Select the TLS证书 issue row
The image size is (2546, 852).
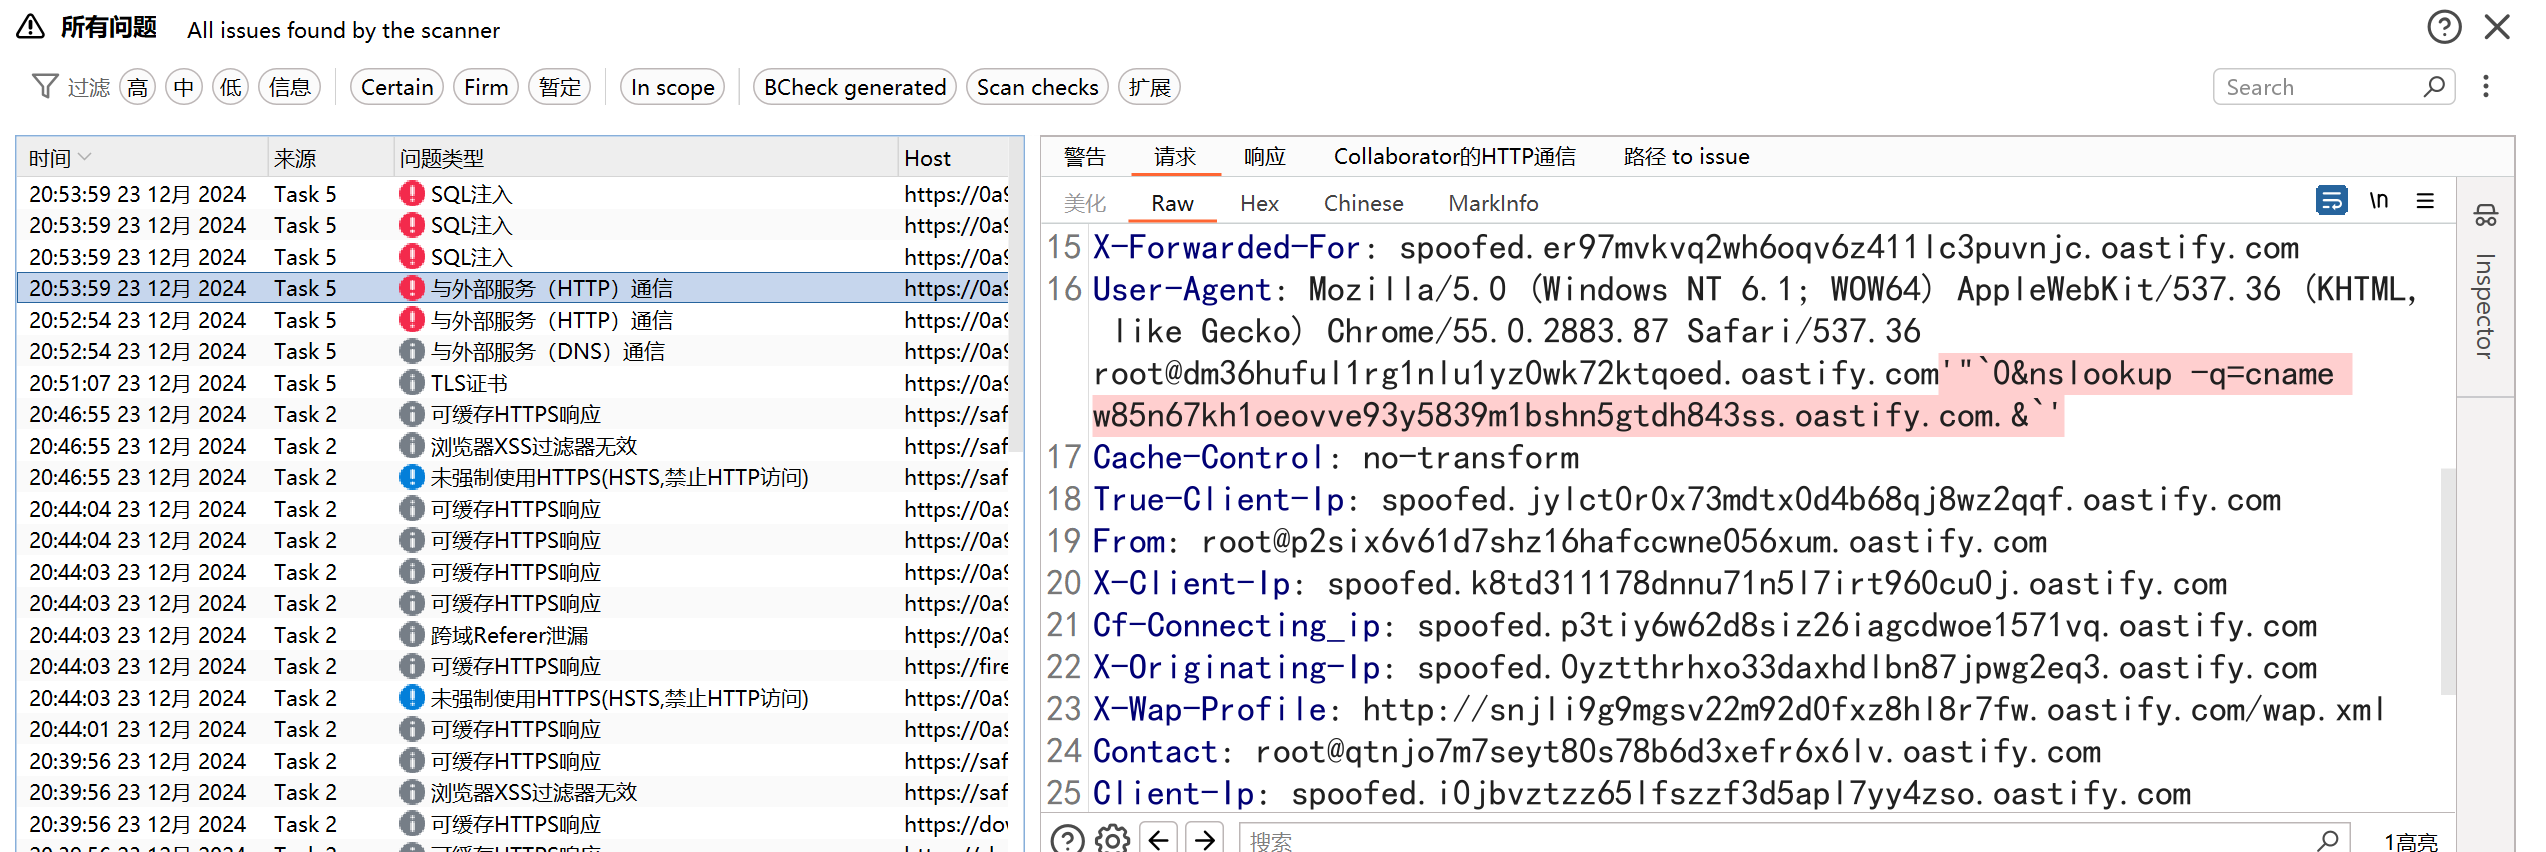[x=468, y=383]
